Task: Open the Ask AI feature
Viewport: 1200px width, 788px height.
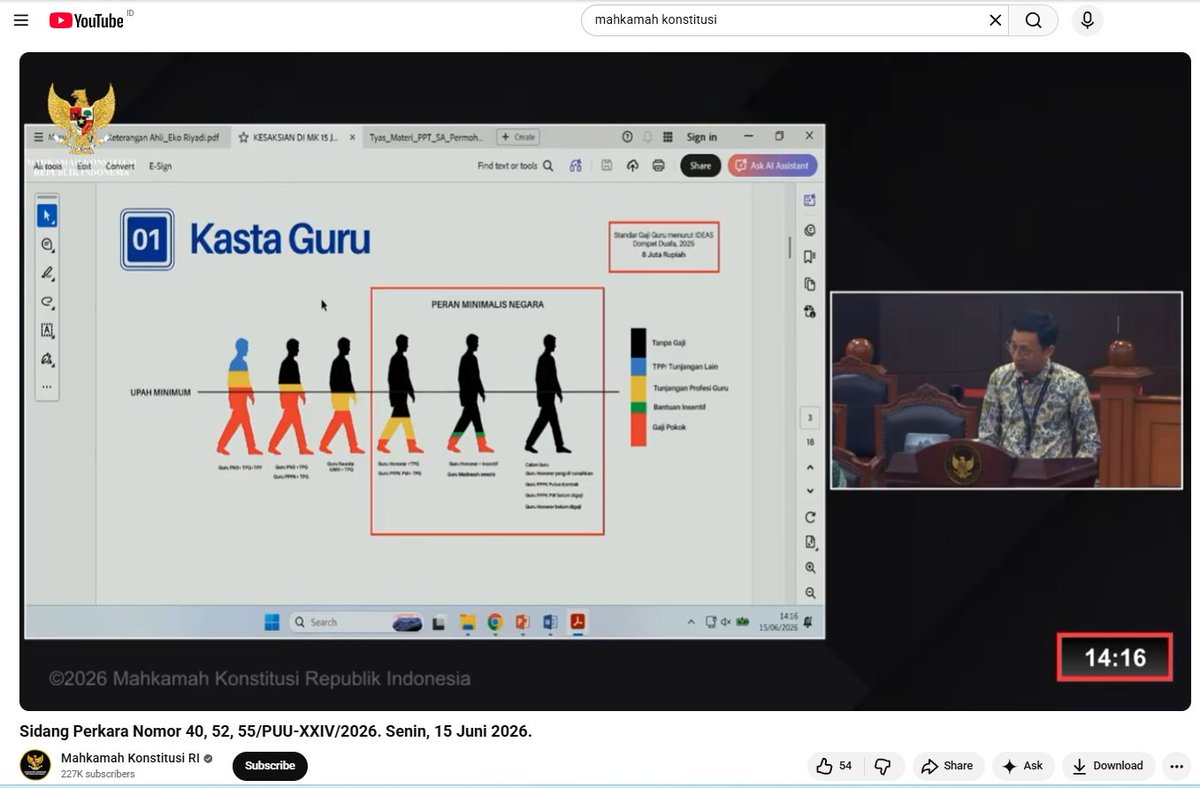Action: click(1023, 766)
